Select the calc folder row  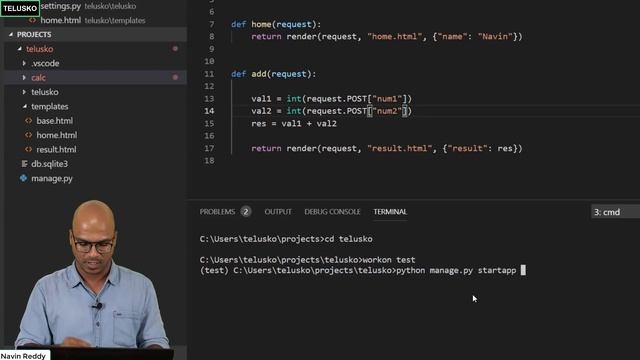[96, 78]
